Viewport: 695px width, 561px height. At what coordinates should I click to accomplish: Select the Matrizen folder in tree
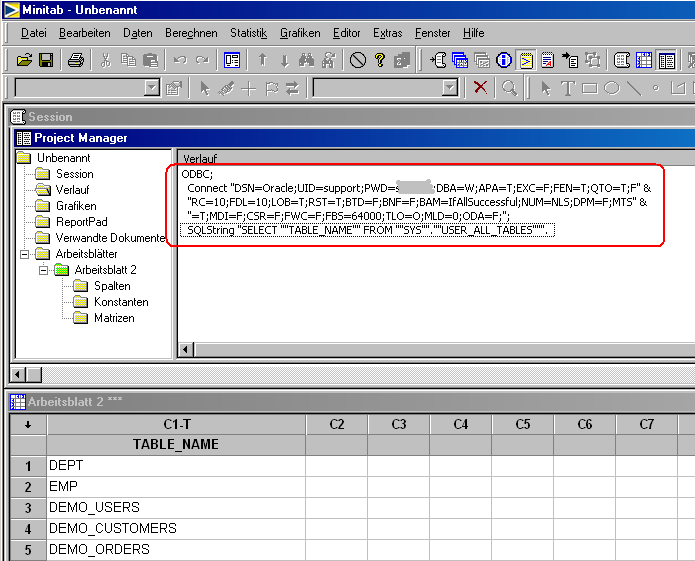pos(114,318)
